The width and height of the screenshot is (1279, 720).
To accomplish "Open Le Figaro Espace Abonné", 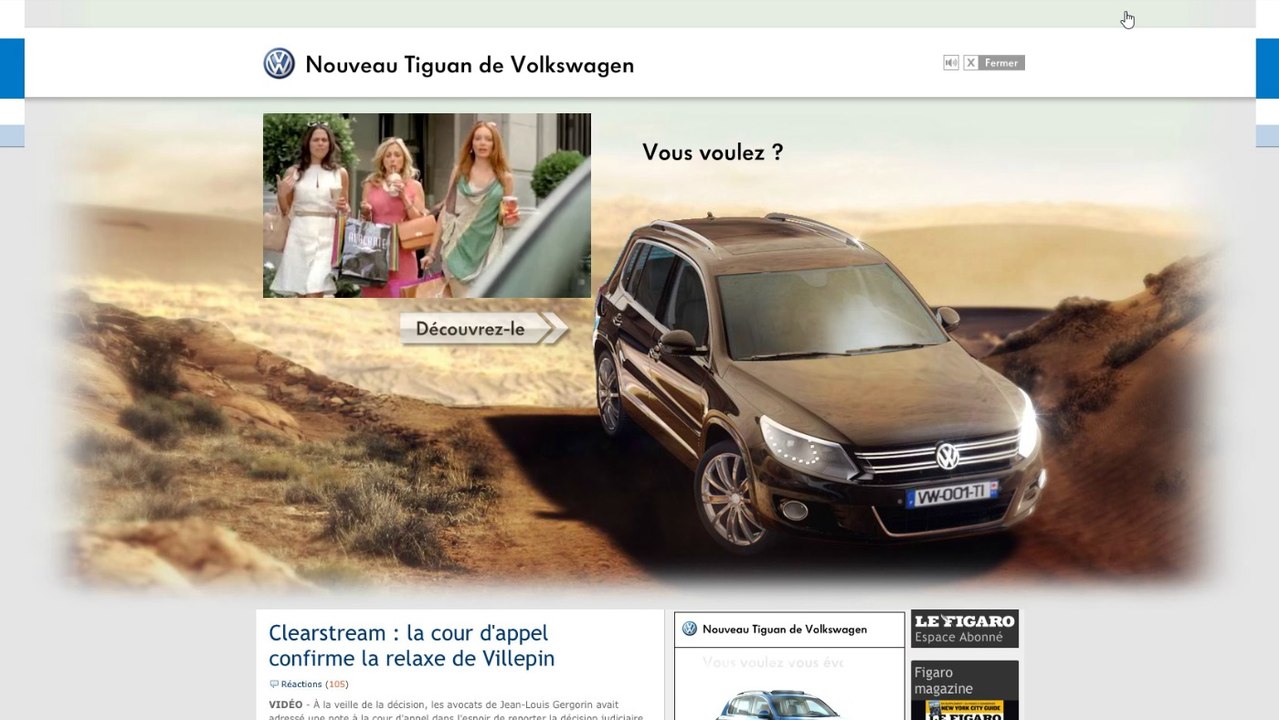I will [964, 629].
